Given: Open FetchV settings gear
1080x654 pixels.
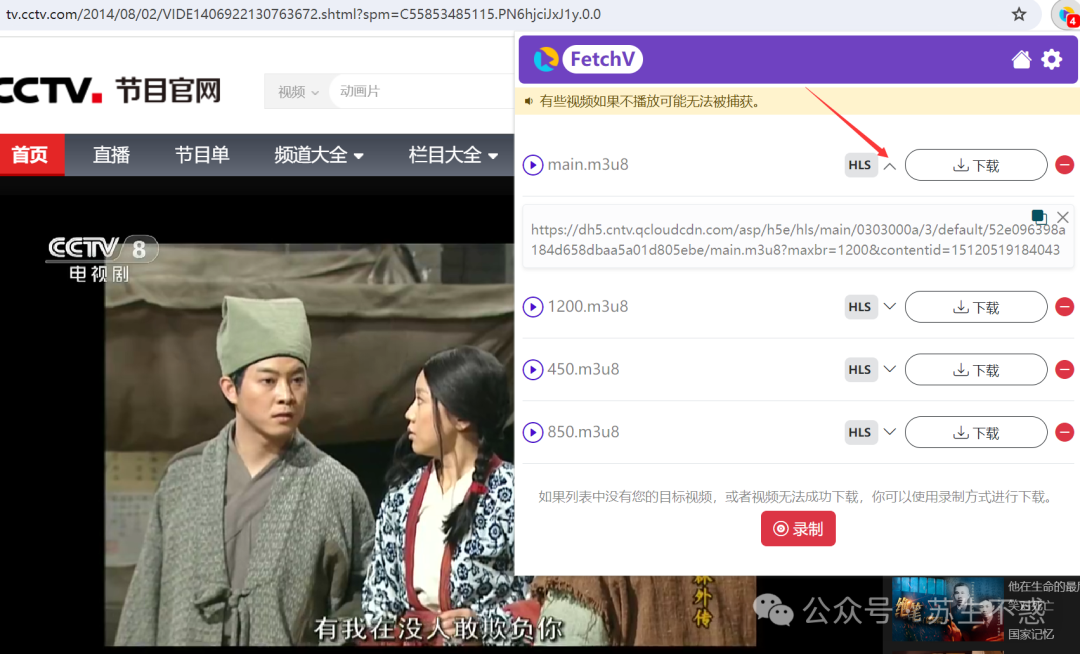Looking at the screenshot, I should click(x=1052, y=60).
